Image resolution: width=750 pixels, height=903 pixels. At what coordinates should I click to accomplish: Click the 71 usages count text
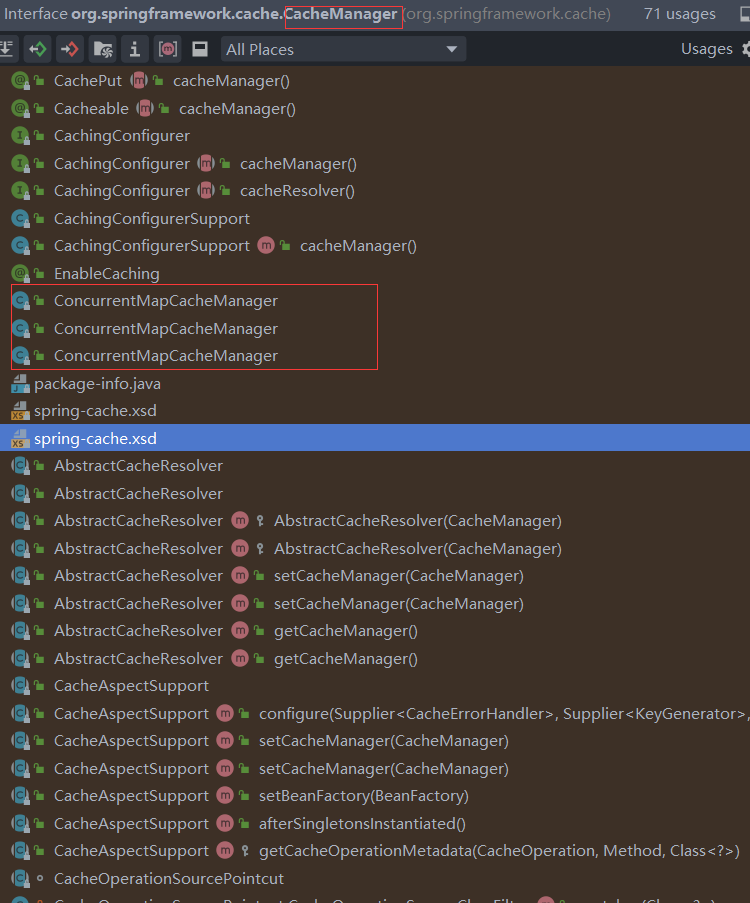(680, 14)
